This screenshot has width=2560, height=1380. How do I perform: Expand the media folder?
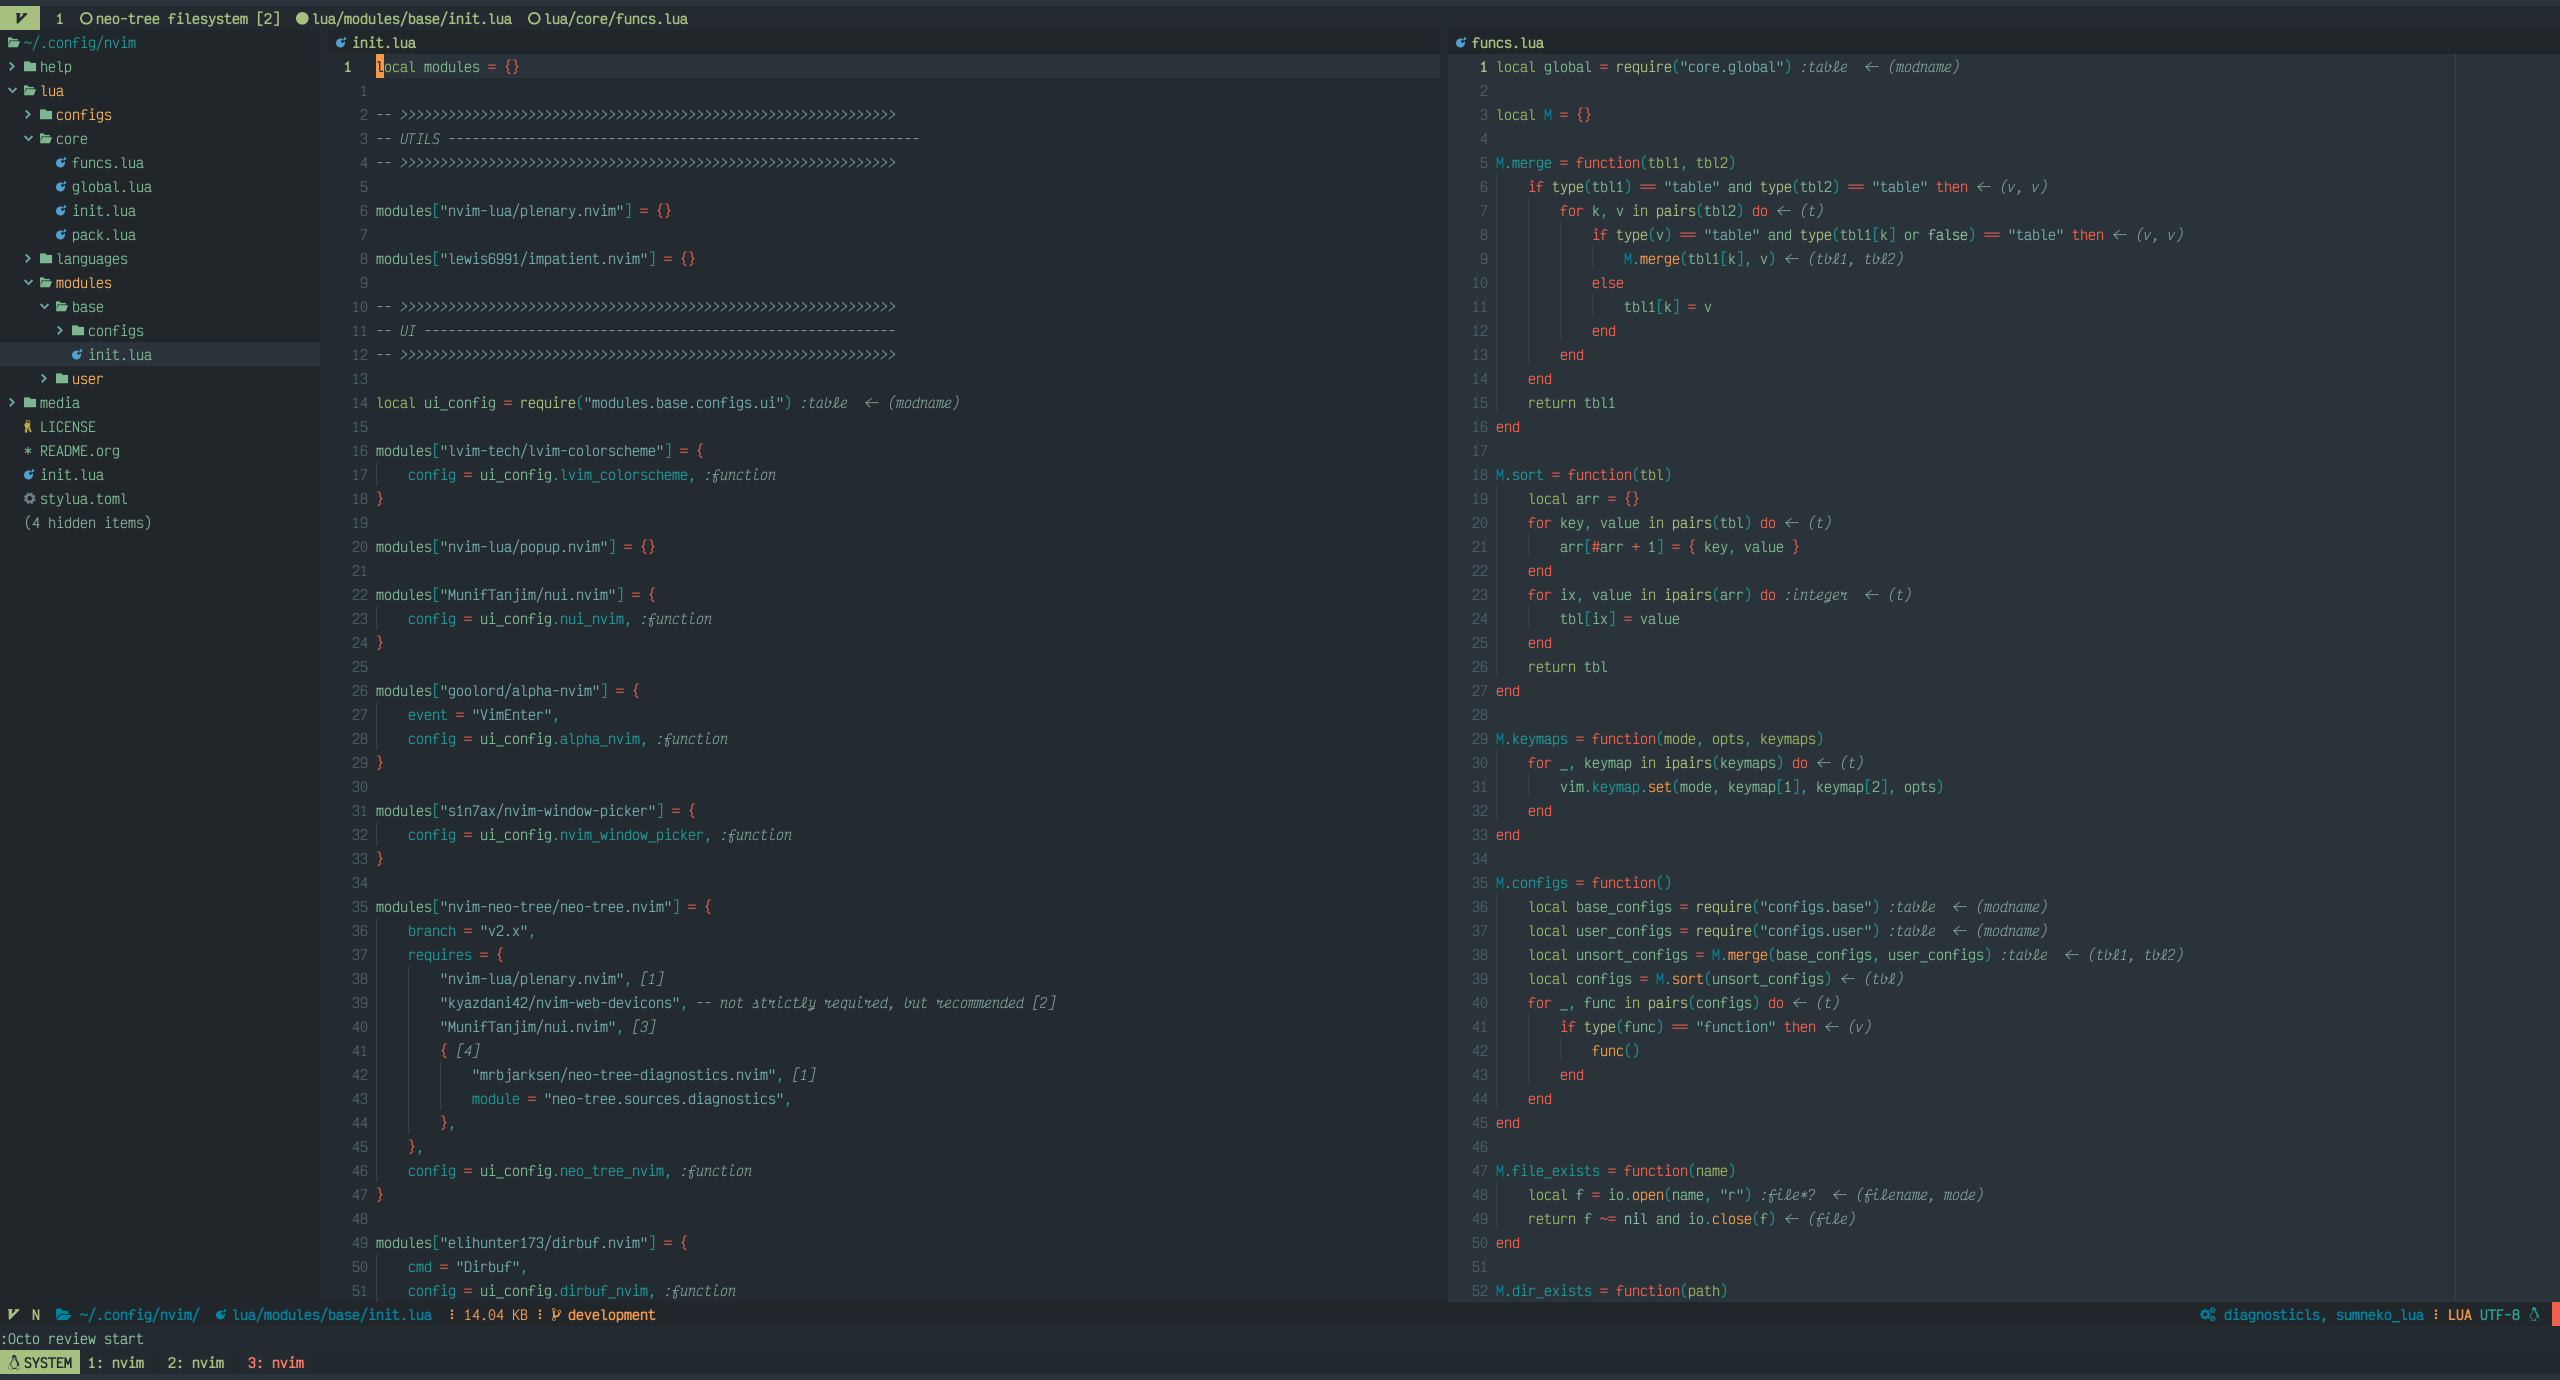click(12, 403)
